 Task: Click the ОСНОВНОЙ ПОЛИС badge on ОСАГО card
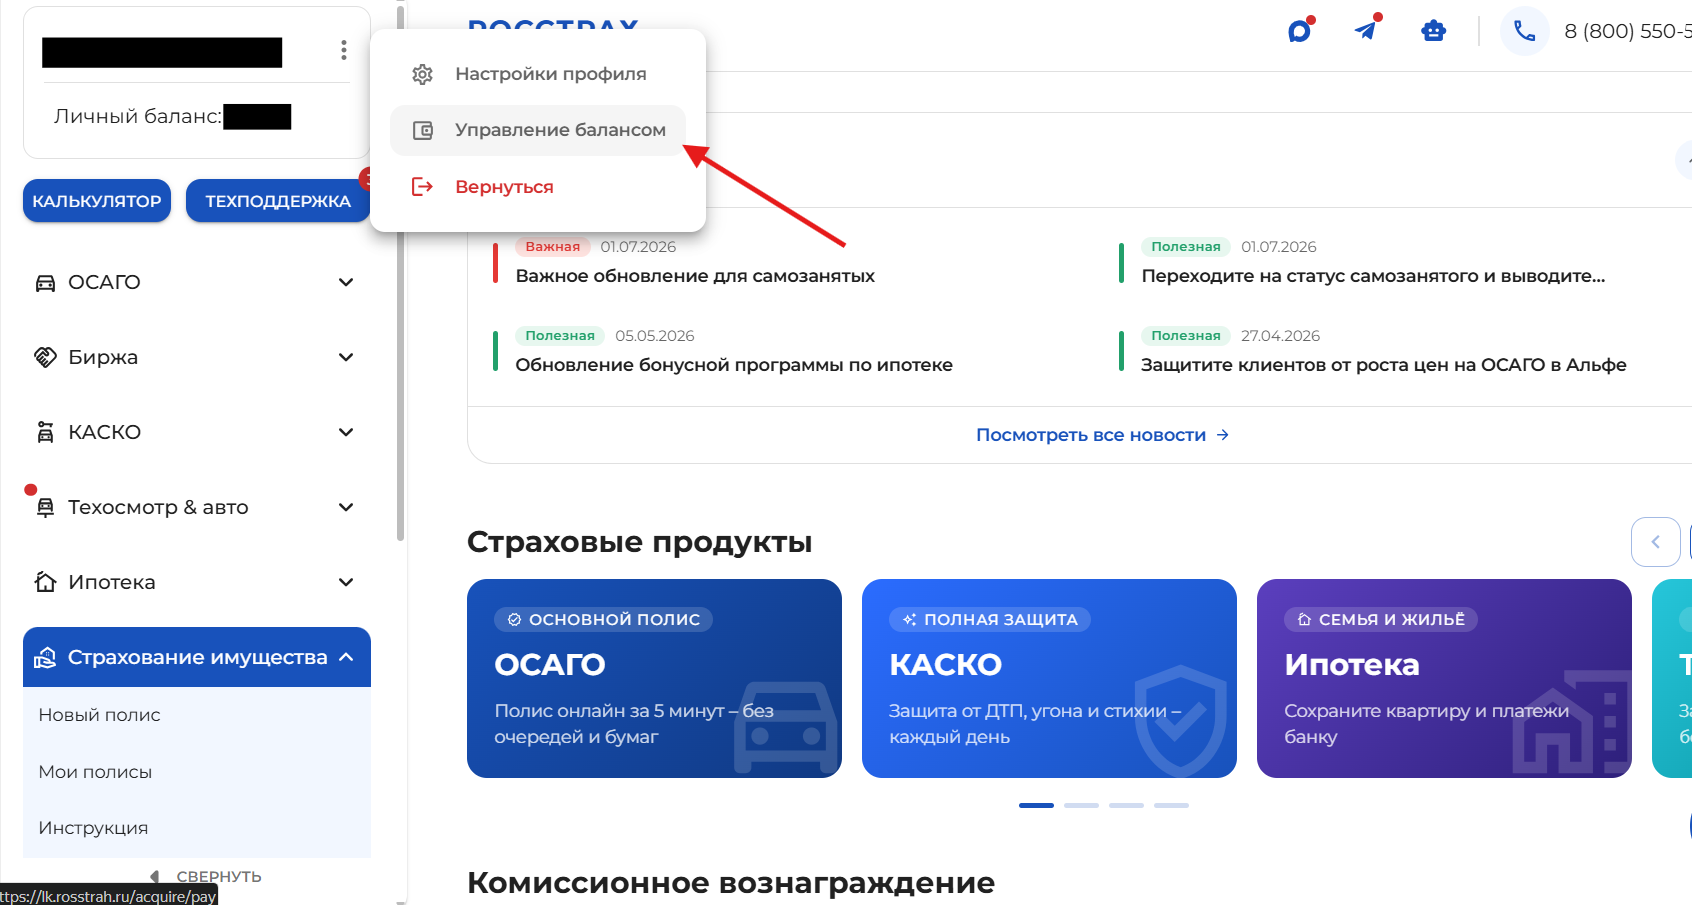(603, 619)
